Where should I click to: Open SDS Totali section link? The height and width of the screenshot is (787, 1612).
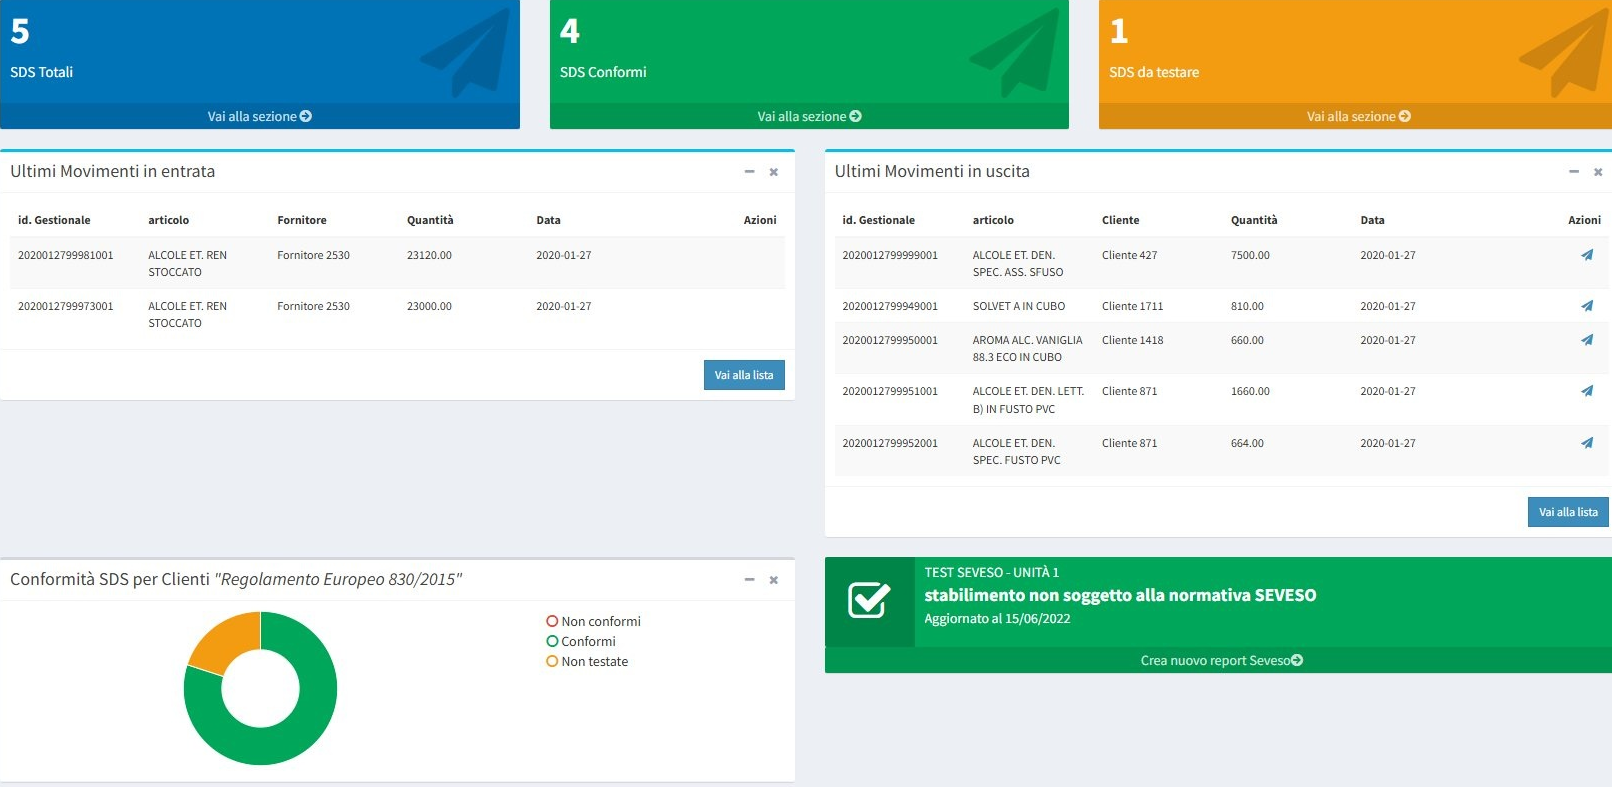[x=259, y=116]
